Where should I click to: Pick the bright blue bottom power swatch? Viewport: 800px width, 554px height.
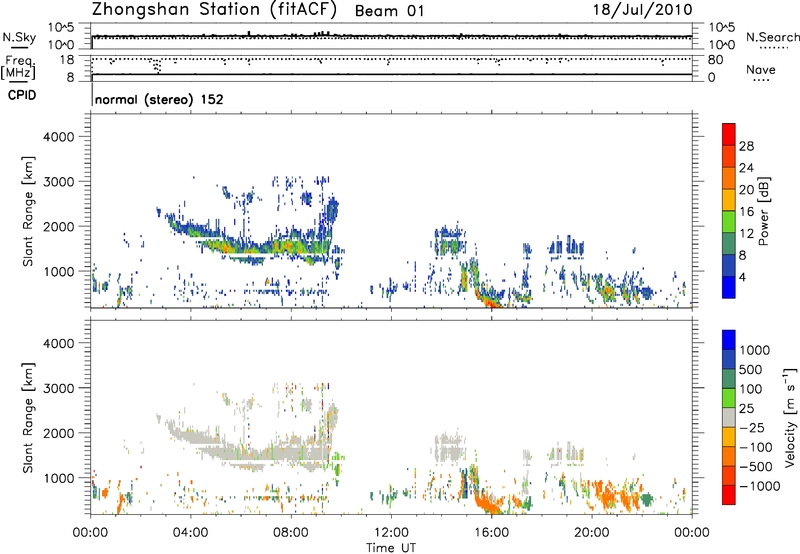point(729,288)
